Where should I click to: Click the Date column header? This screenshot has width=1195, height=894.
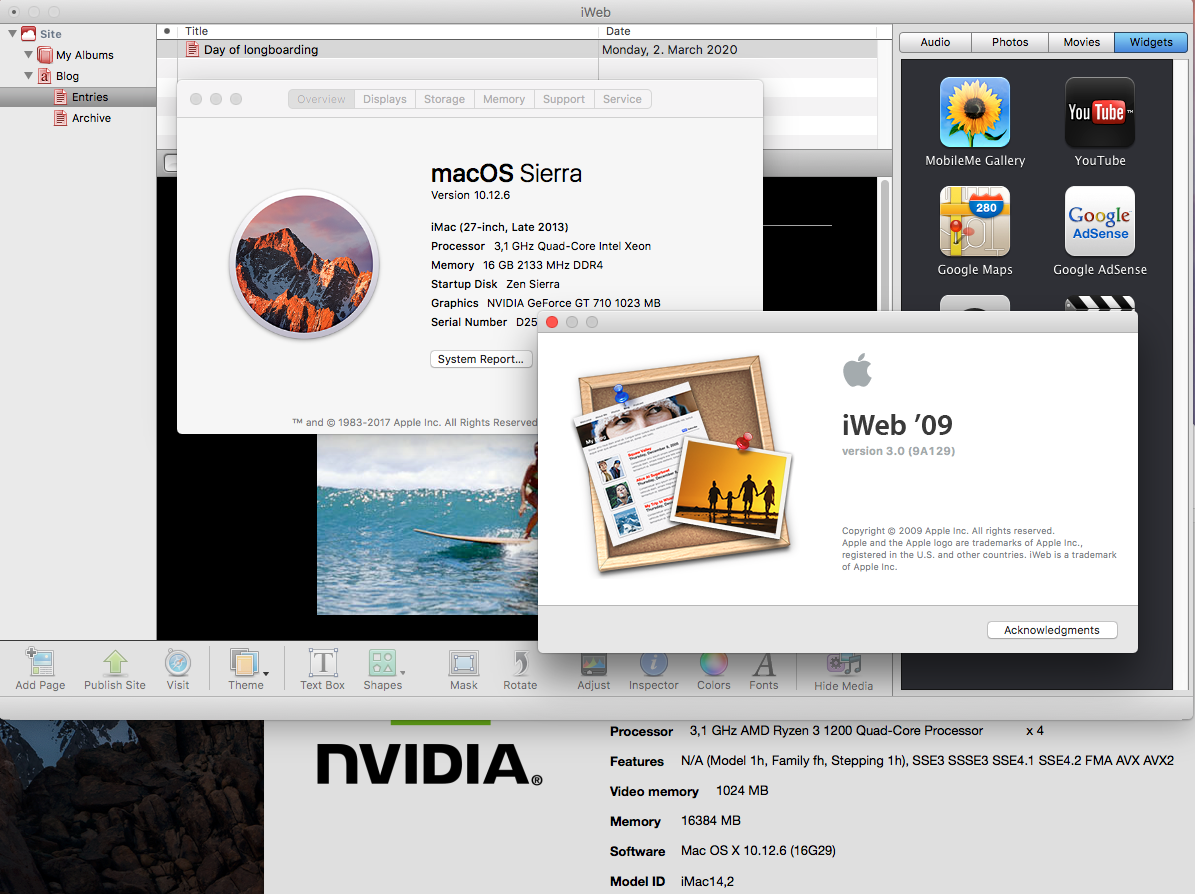[737, 31]
